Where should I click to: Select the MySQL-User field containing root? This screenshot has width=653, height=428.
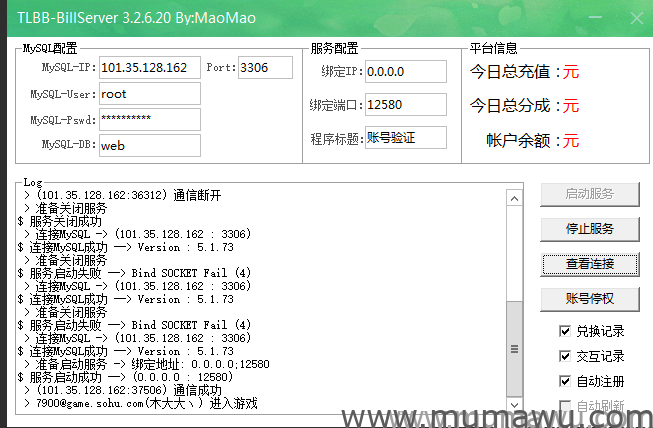point(150,94)
